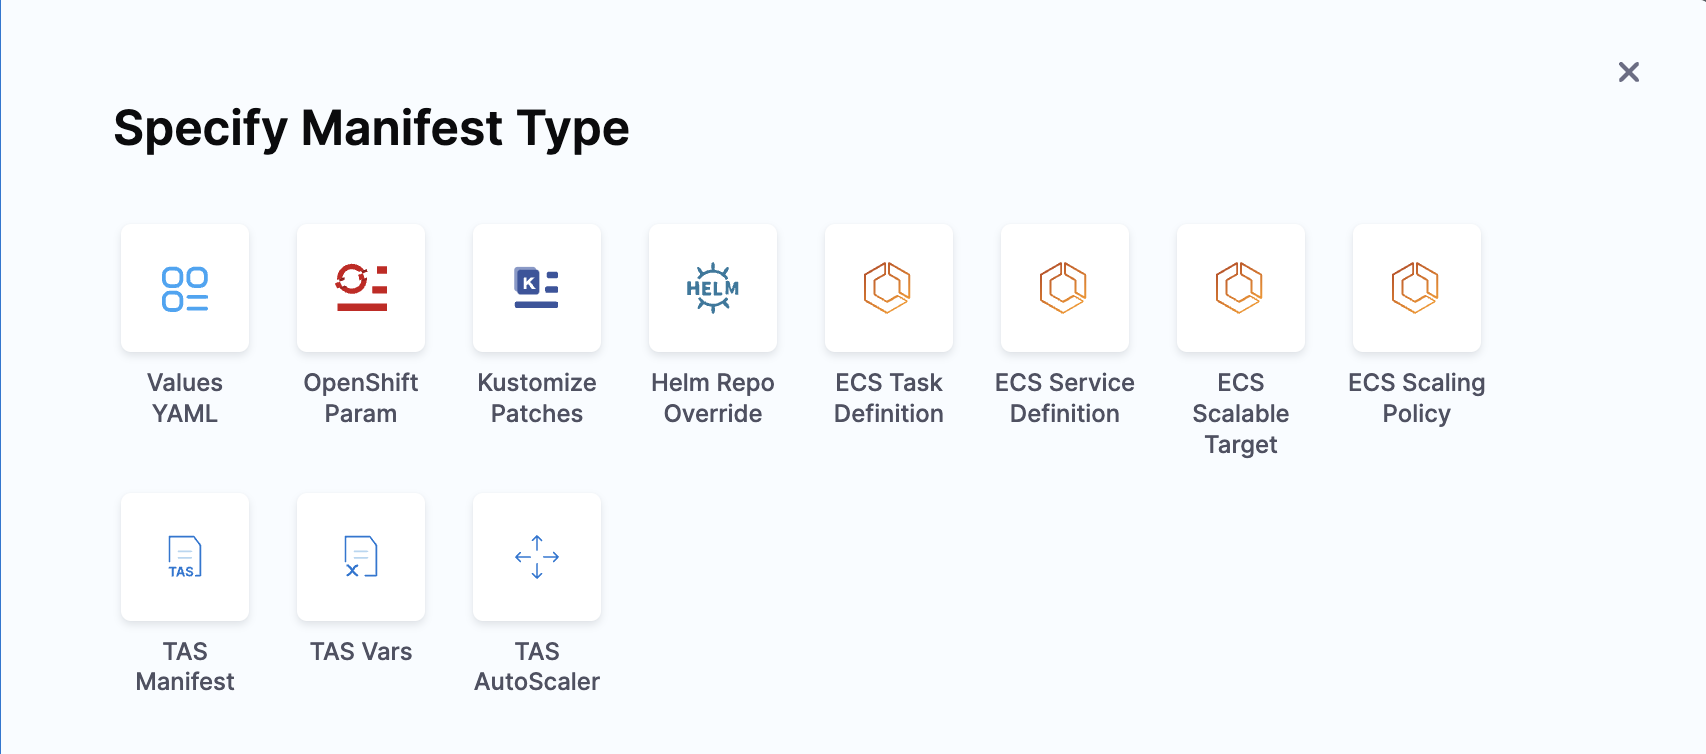Pick the TAS AutoScaler arrows icon

(537, 557)
